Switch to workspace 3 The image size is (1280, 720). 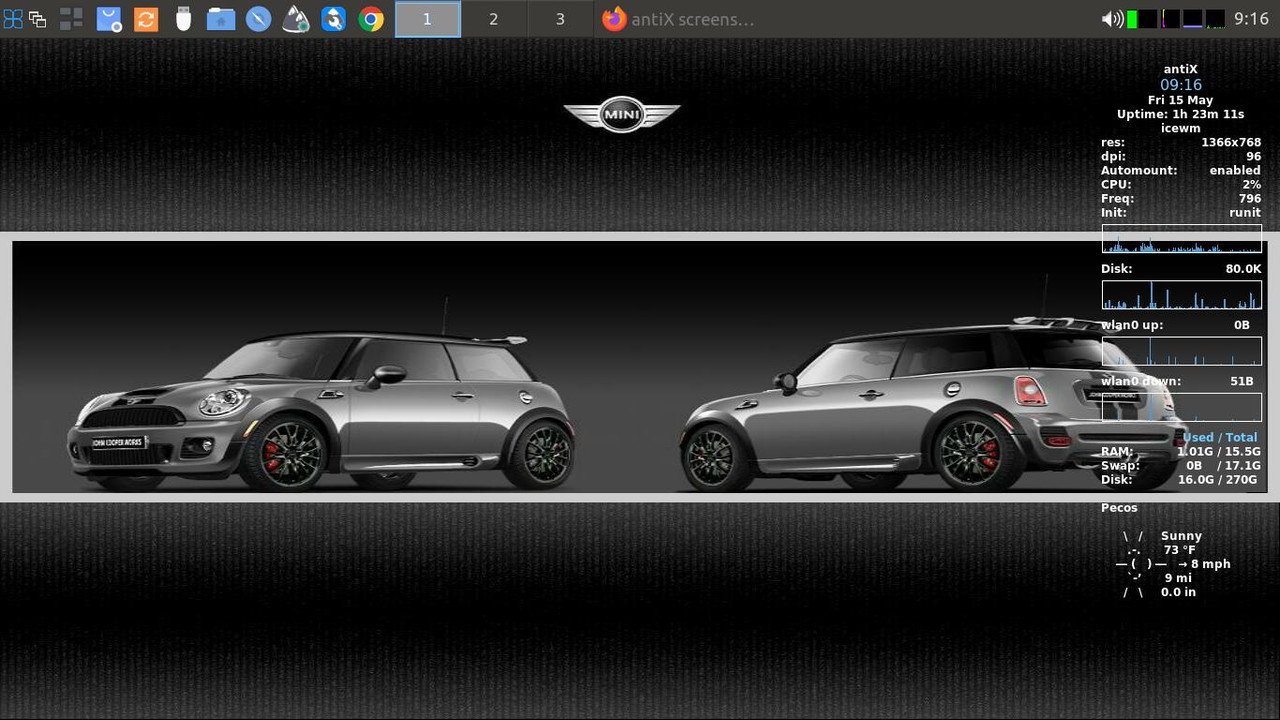pos(560,19)
